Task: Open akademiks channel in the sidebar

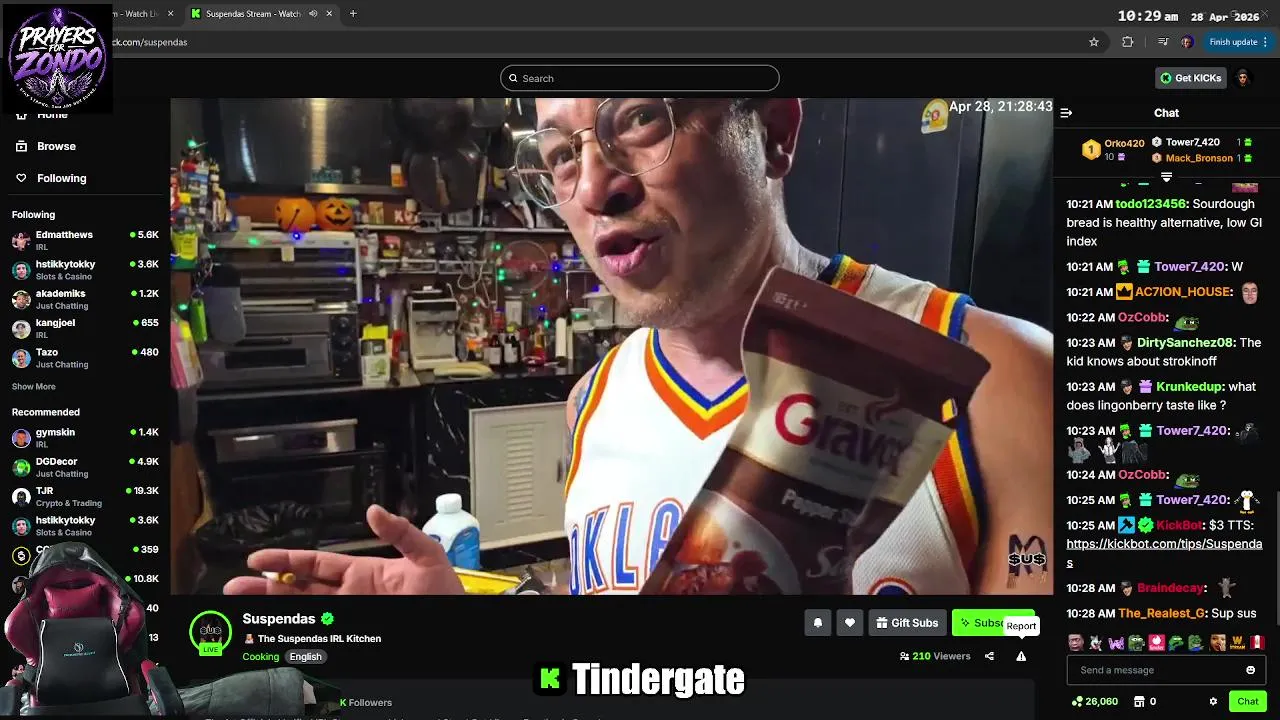Action: 85,299
